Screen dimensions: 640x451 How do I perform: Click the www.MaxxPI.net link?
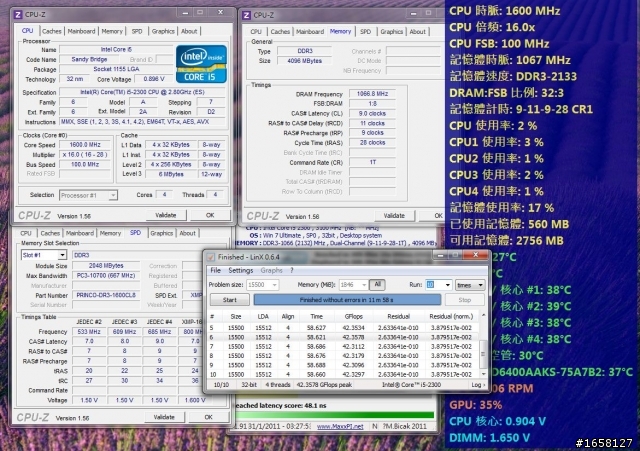coord(340,427)
